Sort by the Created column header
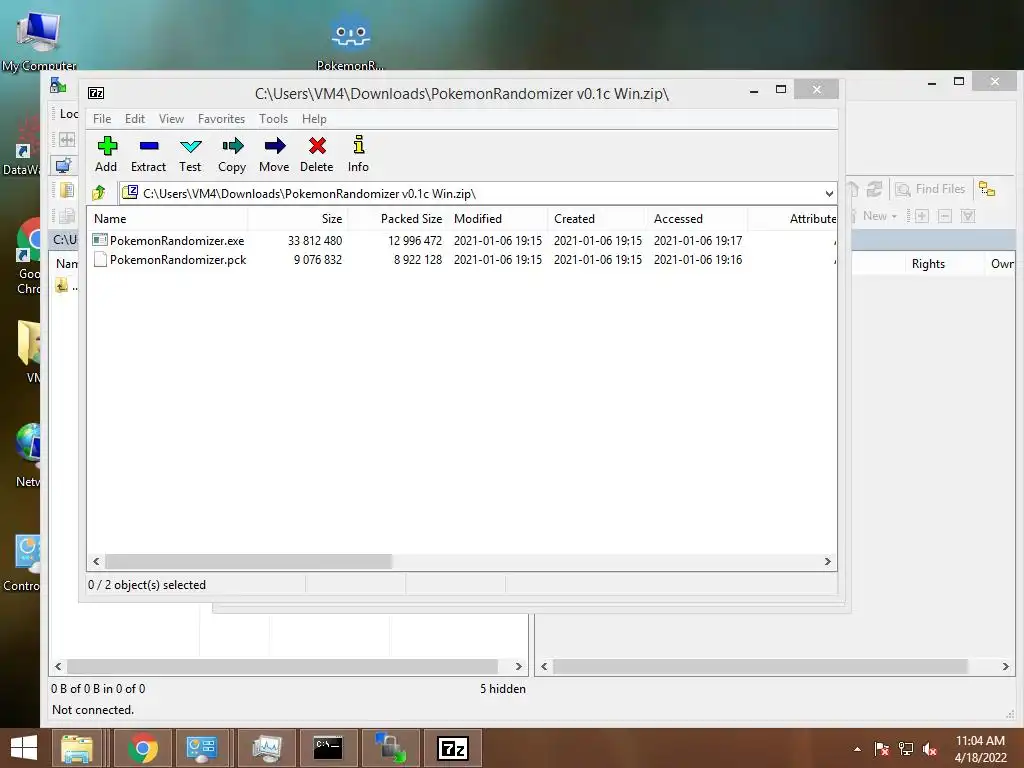Image resolution: width=1024 pixels, height=768 pixels. 597,219
